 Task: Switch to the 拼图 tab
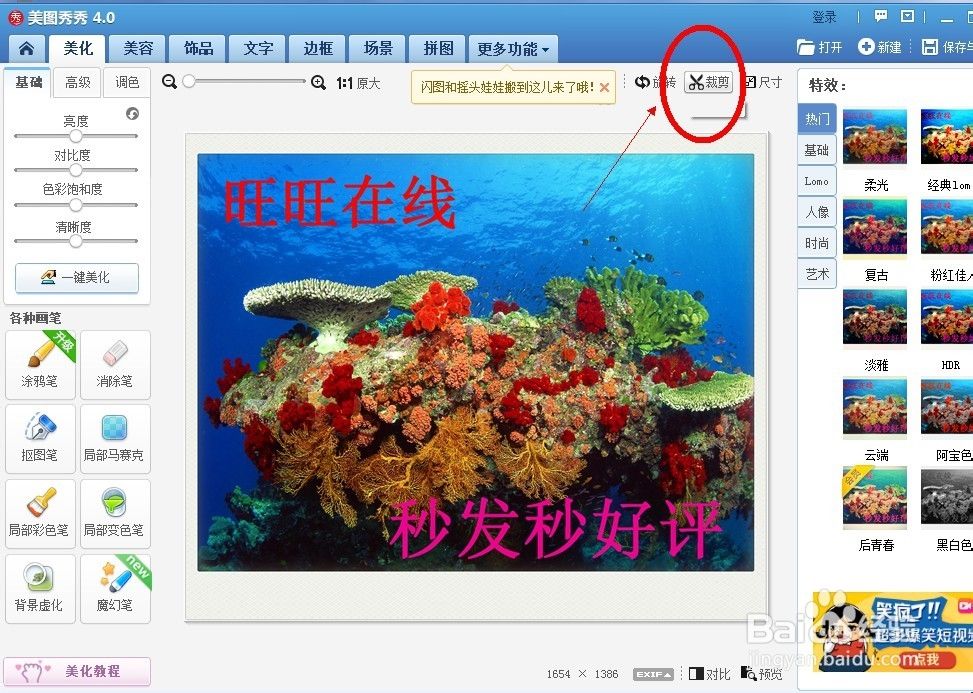coord(436,48)
